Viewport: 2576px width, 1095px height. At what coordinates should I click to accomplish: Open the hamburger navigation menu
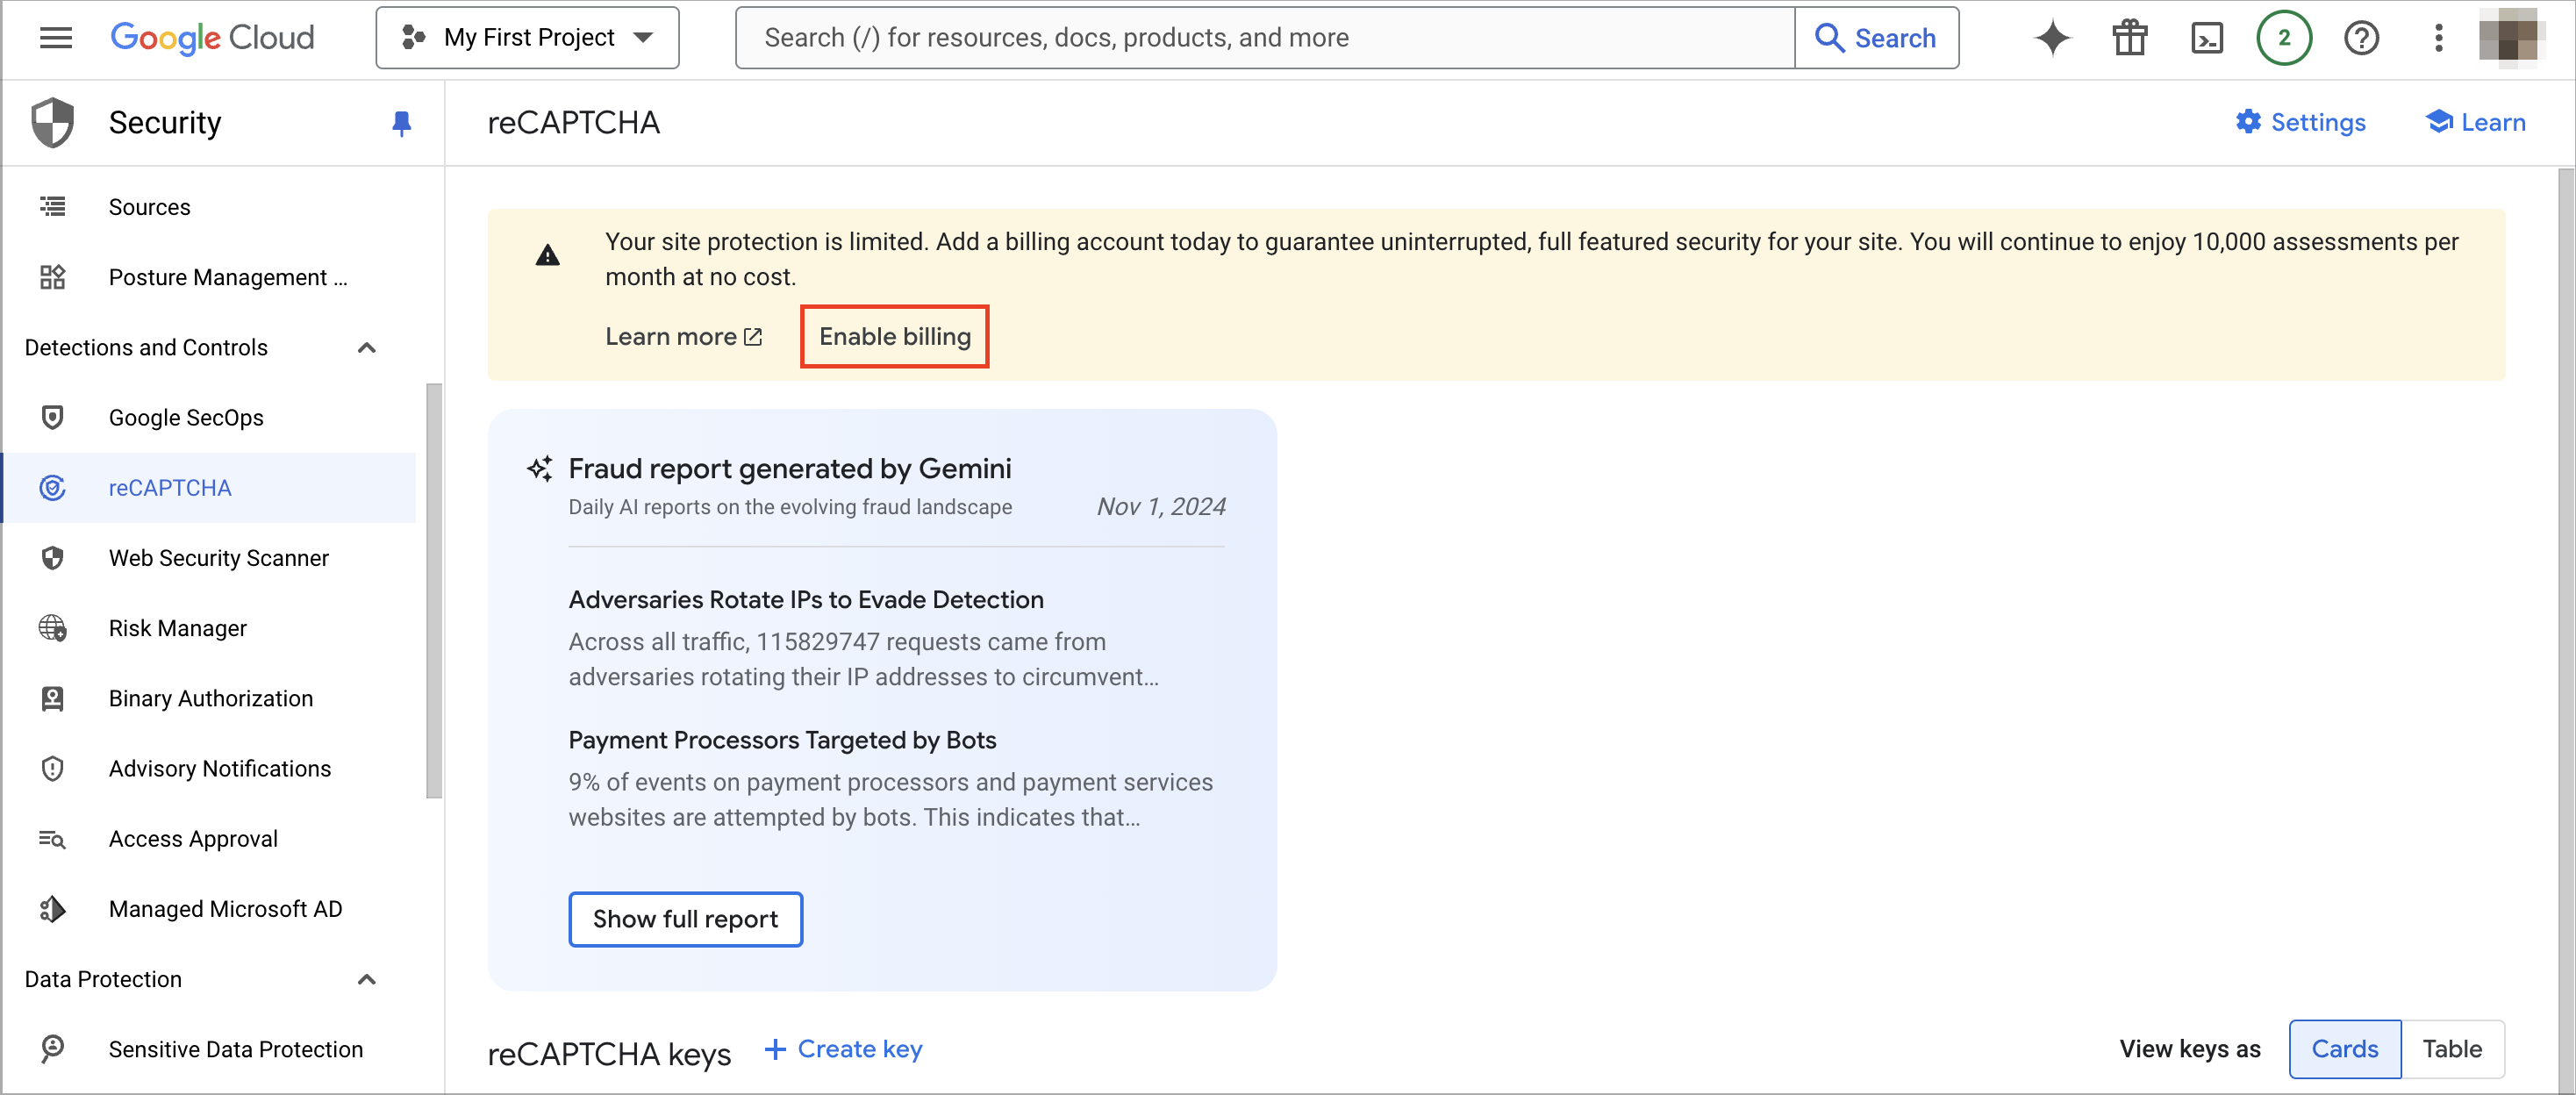55,38
